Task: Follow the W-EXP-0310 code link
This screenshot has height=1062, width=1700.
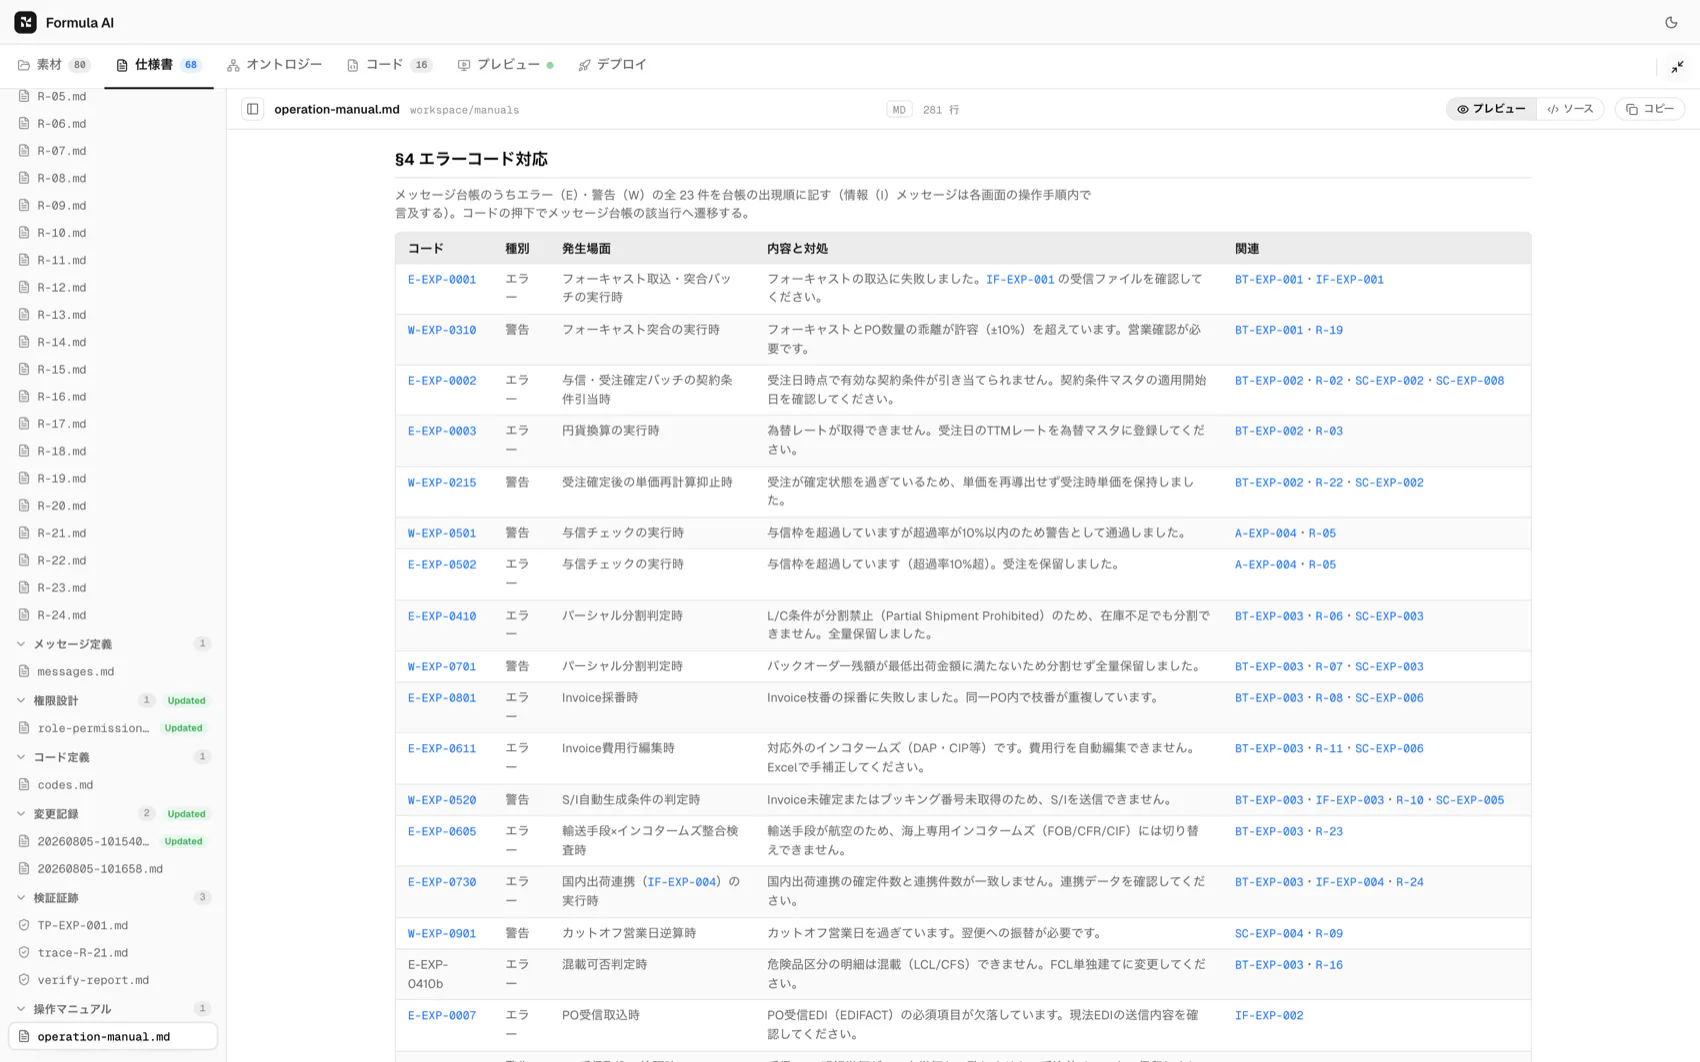Action: [442, 330]
